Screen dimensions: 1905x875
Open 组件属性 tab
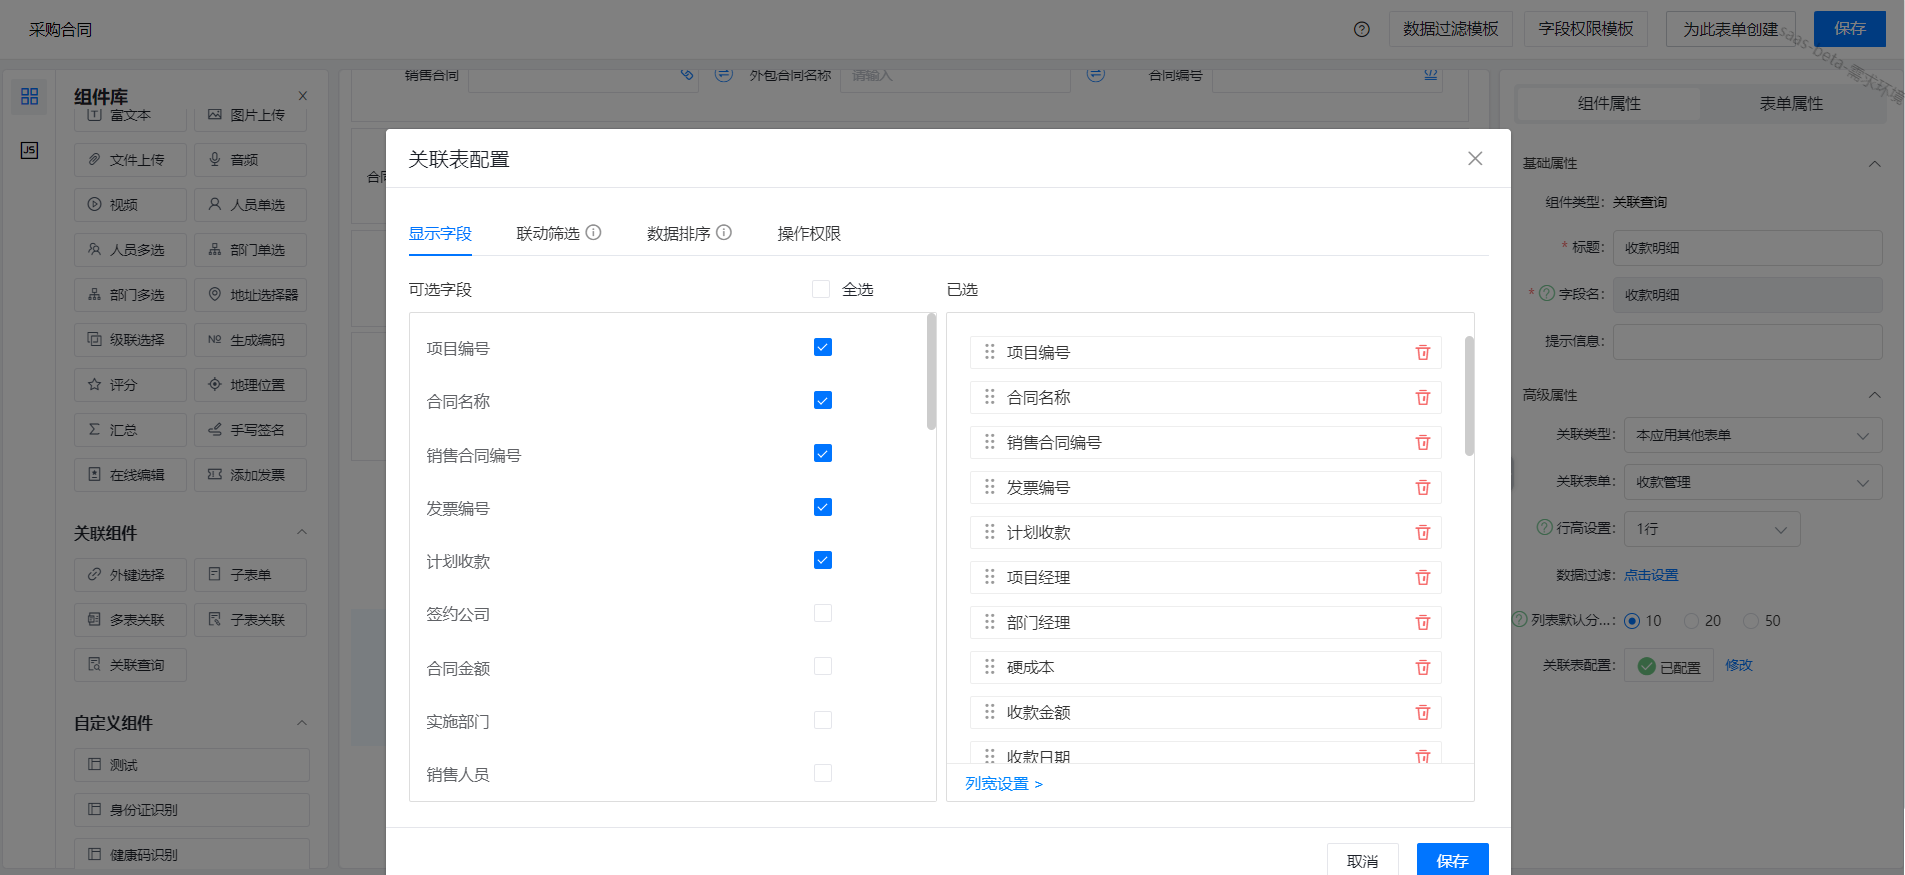[x=1609, y=103]
